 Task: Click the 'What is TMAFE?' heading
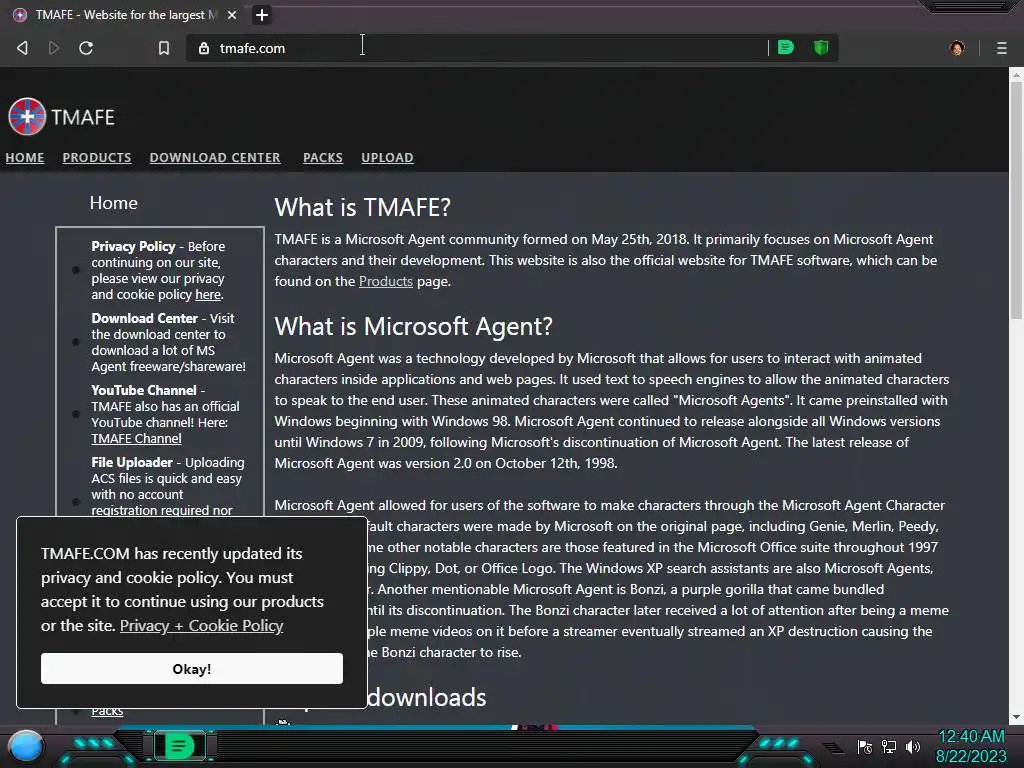click(x=362, y=207)
